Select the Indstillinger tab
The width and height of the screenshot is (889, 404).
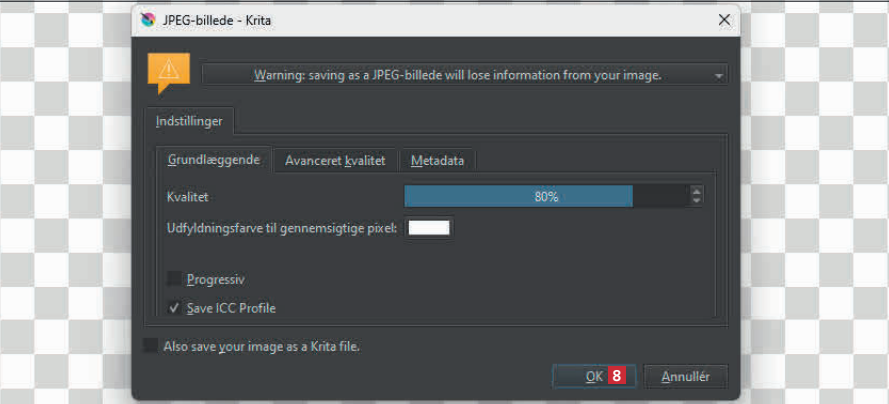189,121
